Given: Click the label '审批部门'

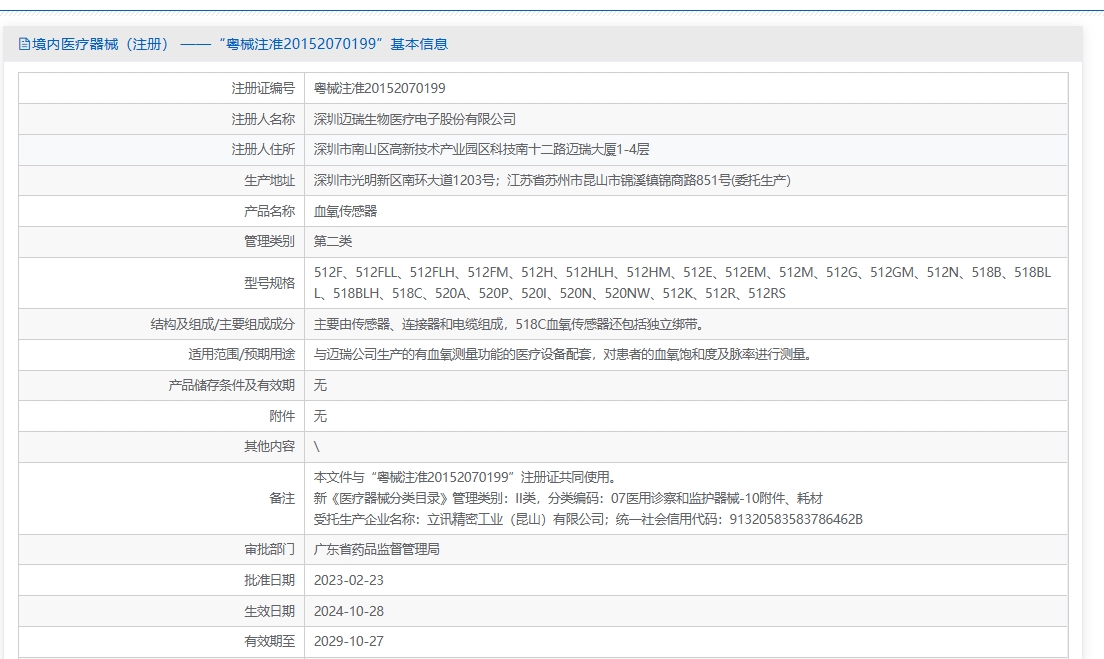Looking at the screenshot, I should [x=270, y=549].
